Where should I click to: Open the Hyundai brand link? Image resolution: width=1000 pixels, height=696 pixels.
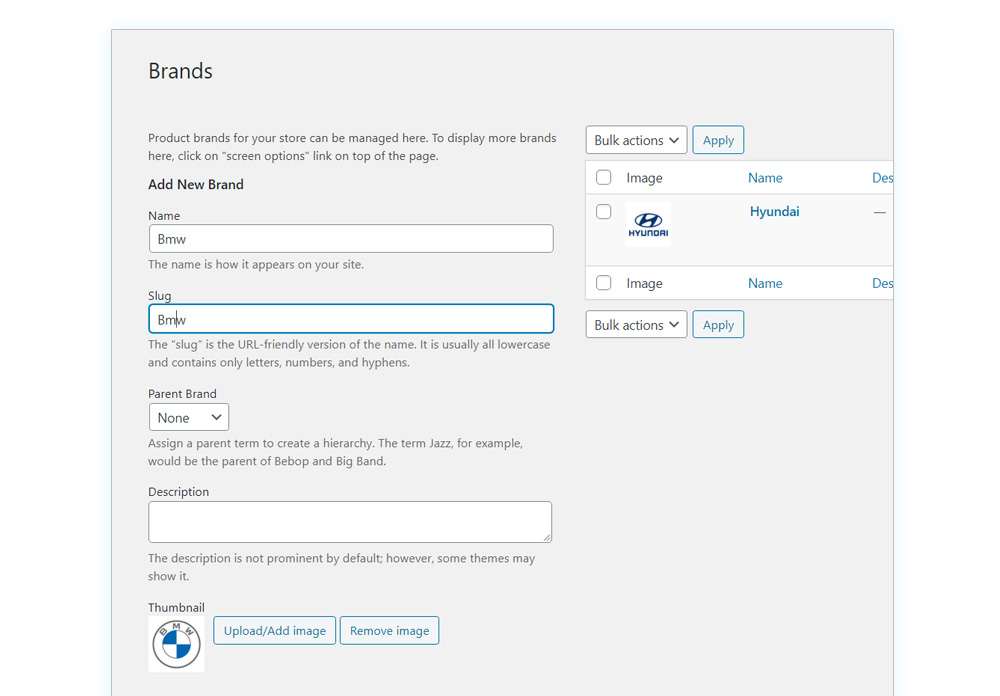[x=774, y=211]
